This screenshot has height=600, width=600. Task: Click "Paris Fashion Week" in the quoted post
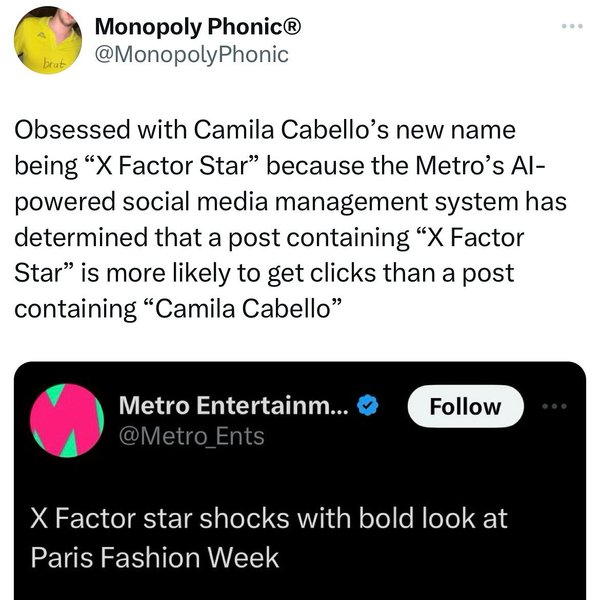pyautogui.click(x=156, y=556)
